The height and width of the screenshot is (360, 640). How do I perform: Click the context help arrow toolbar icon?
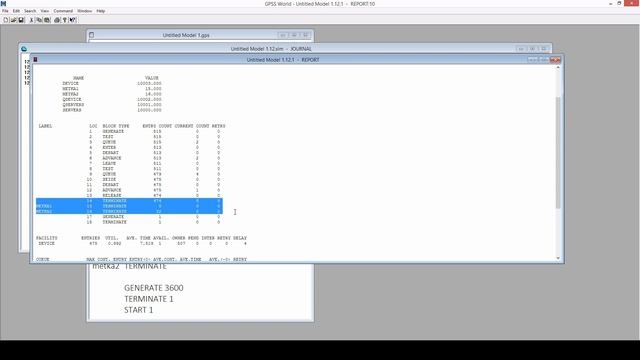(73, 20)
